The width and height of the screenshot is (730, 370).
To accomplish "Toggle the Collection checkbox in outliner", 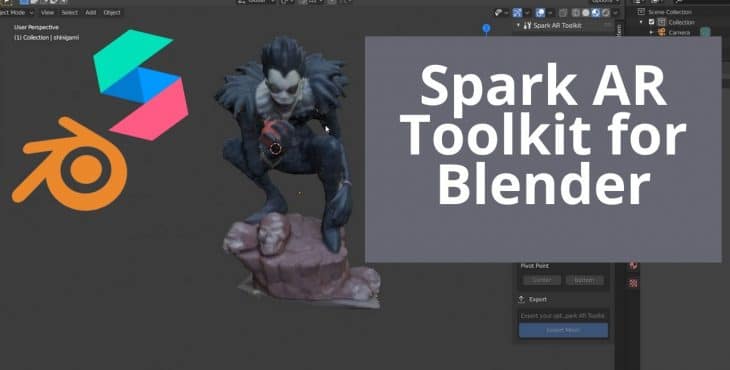I will pyautogui.click(x=651, y=22).
